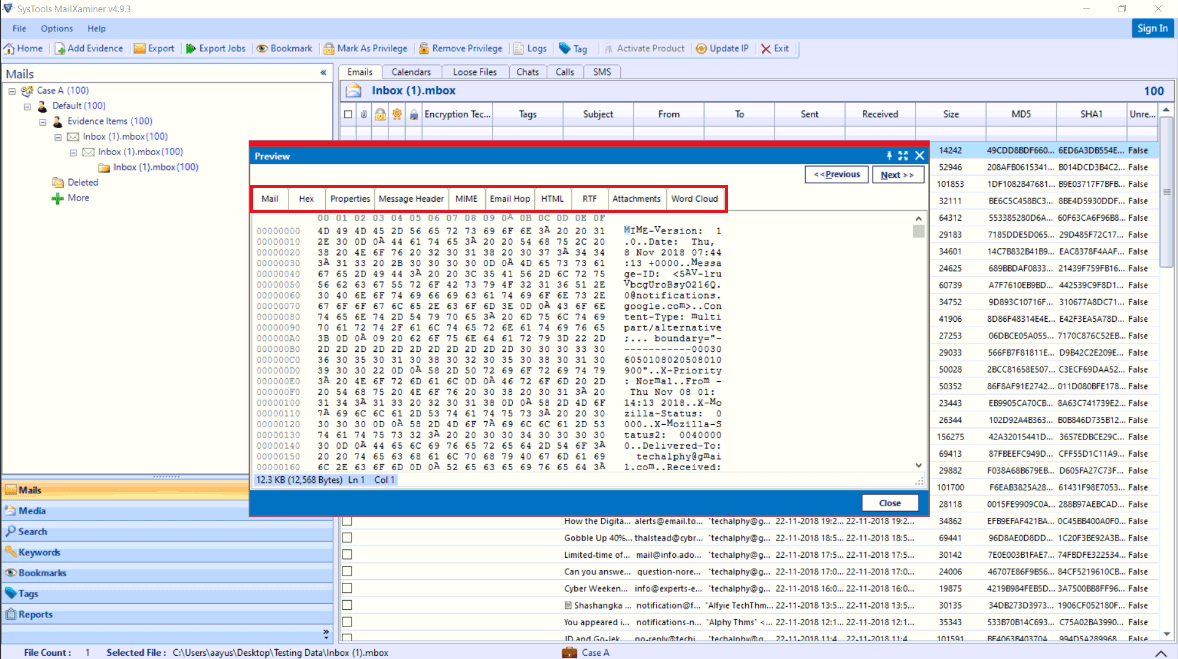Check the 'Limited-time of...' email row
1178x659 pixels.
[x=347, y=555]
